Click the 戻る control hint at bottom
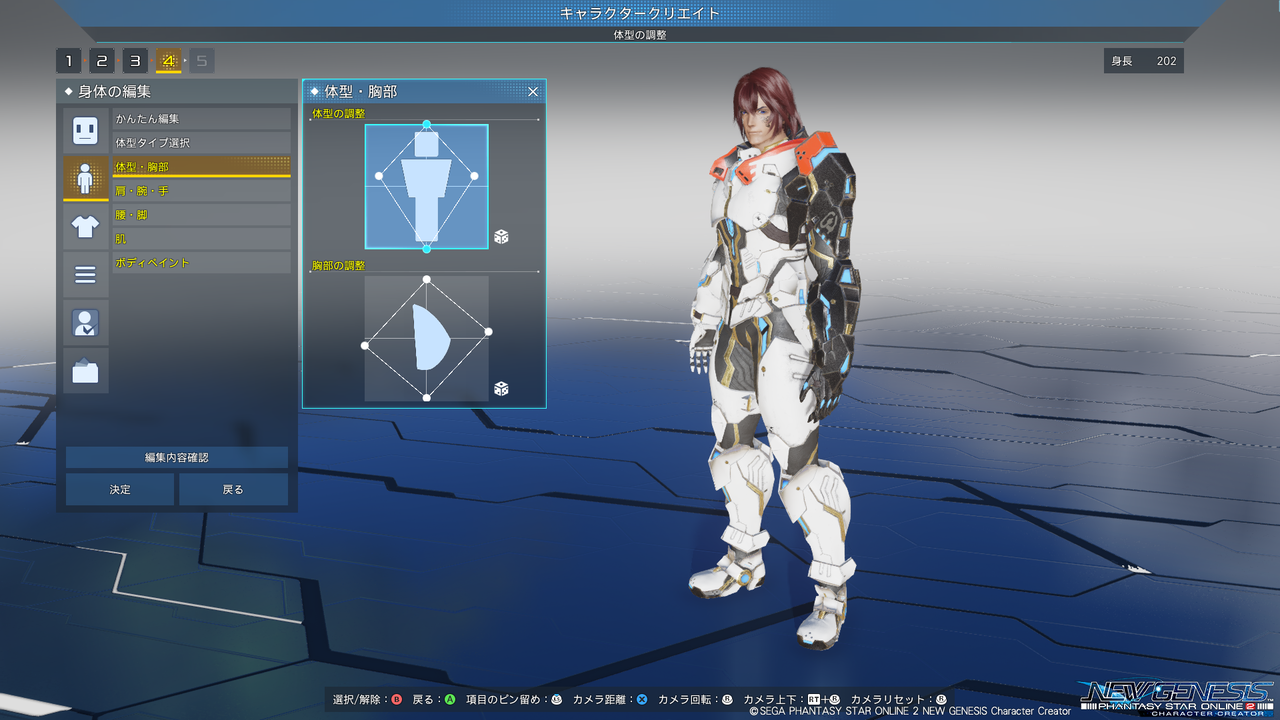The image size is (1280, 720). coord(436,700)
